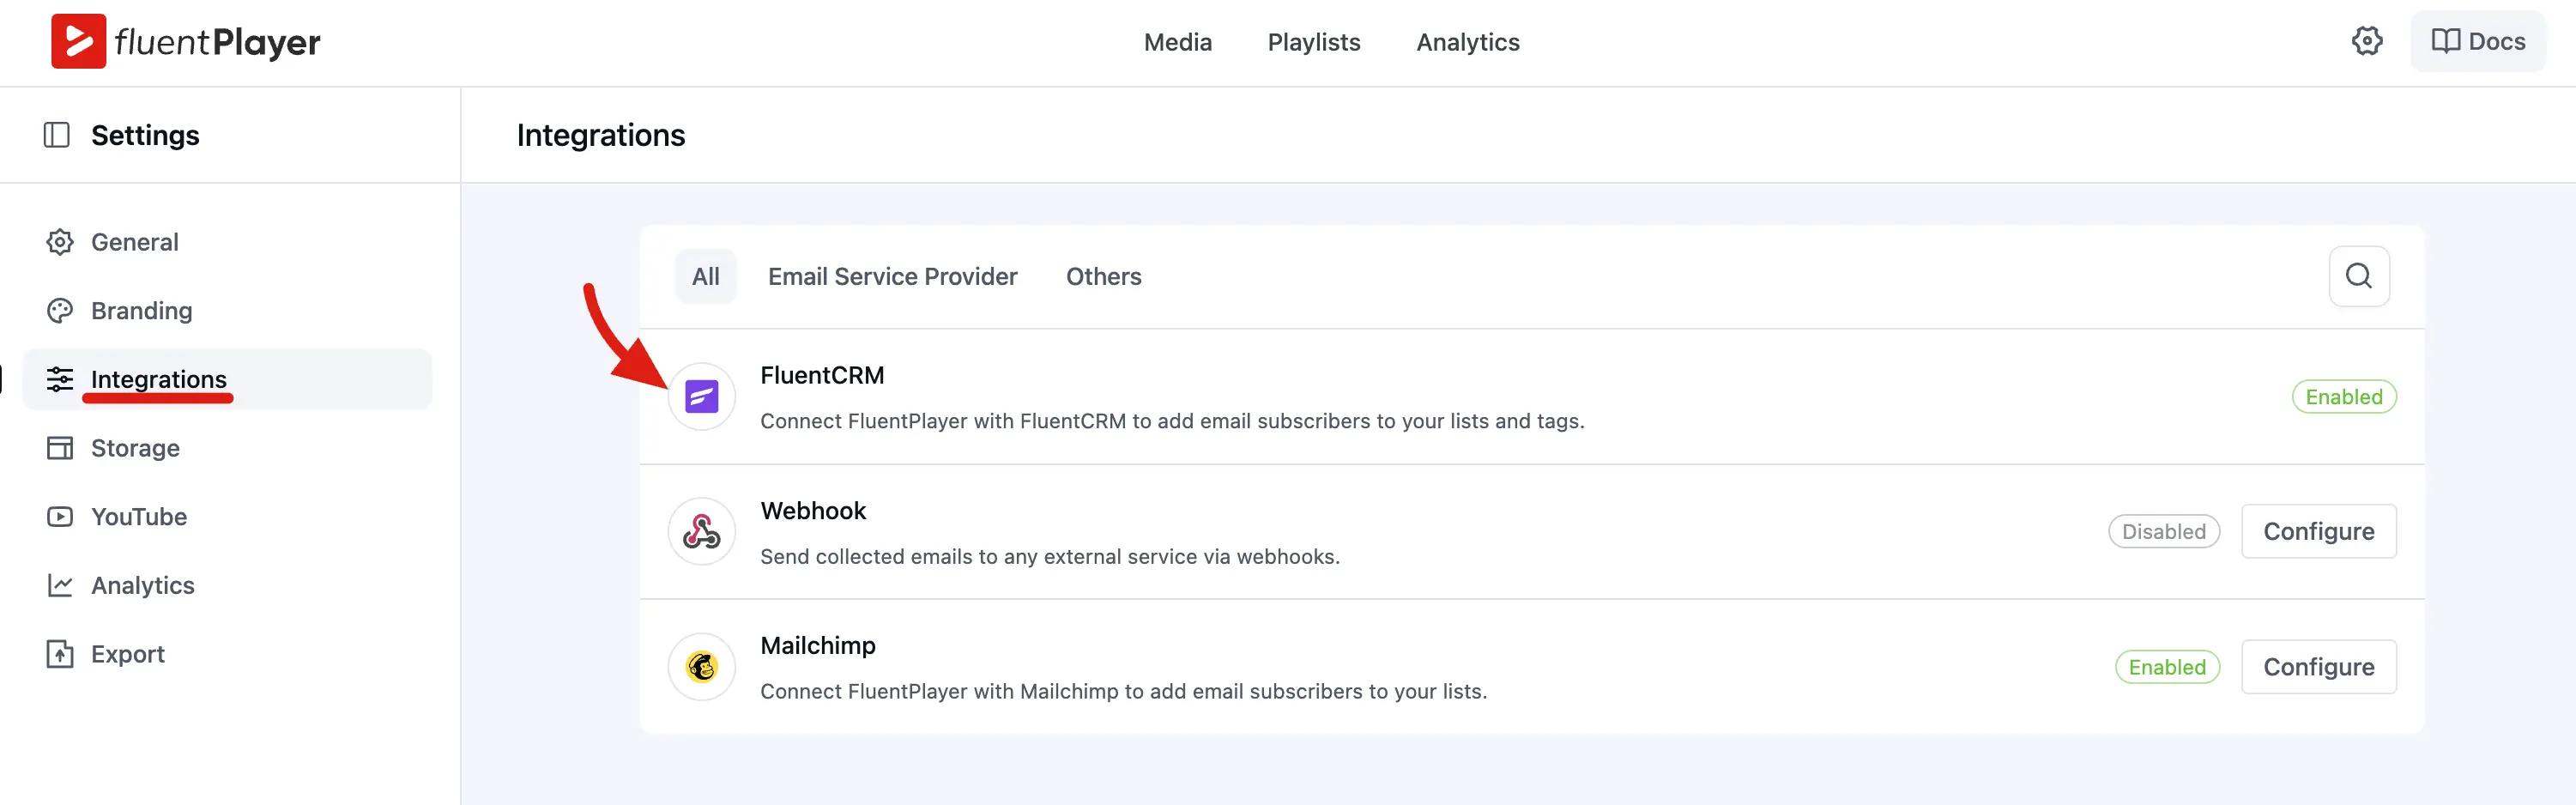2576x805 pixels.
Task: Click the FluentCRM integration title
Action: pyautogui.click(x=822, y=375)
